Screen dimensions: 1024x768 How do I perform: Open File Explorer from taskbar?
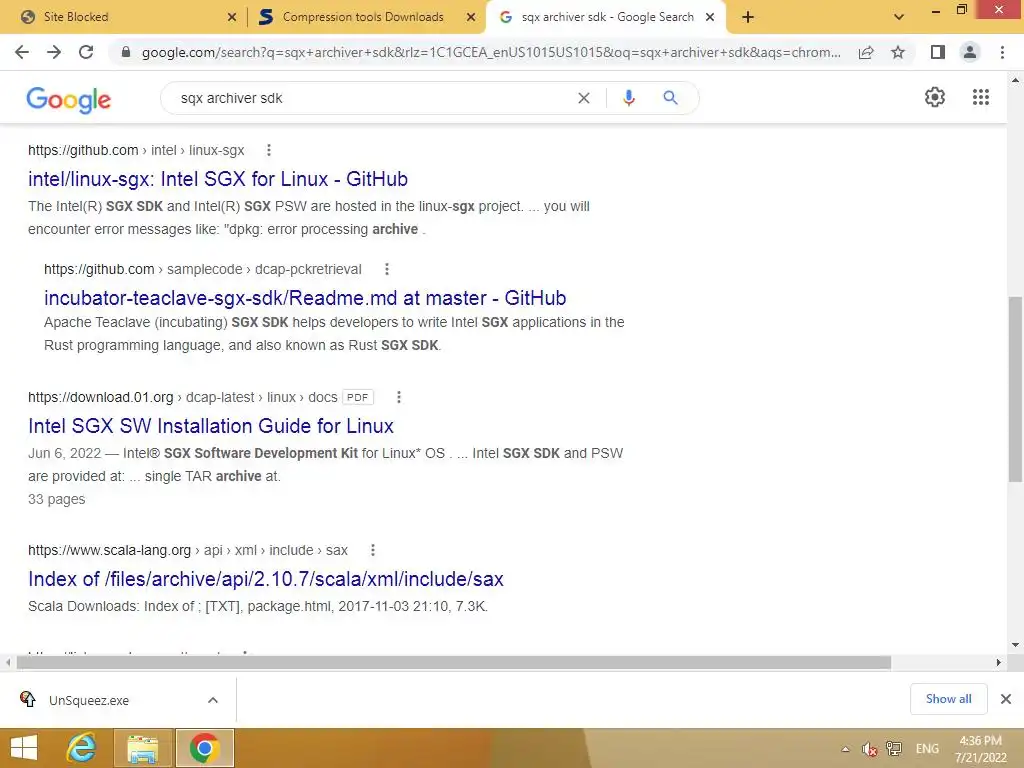coord(143,748)
